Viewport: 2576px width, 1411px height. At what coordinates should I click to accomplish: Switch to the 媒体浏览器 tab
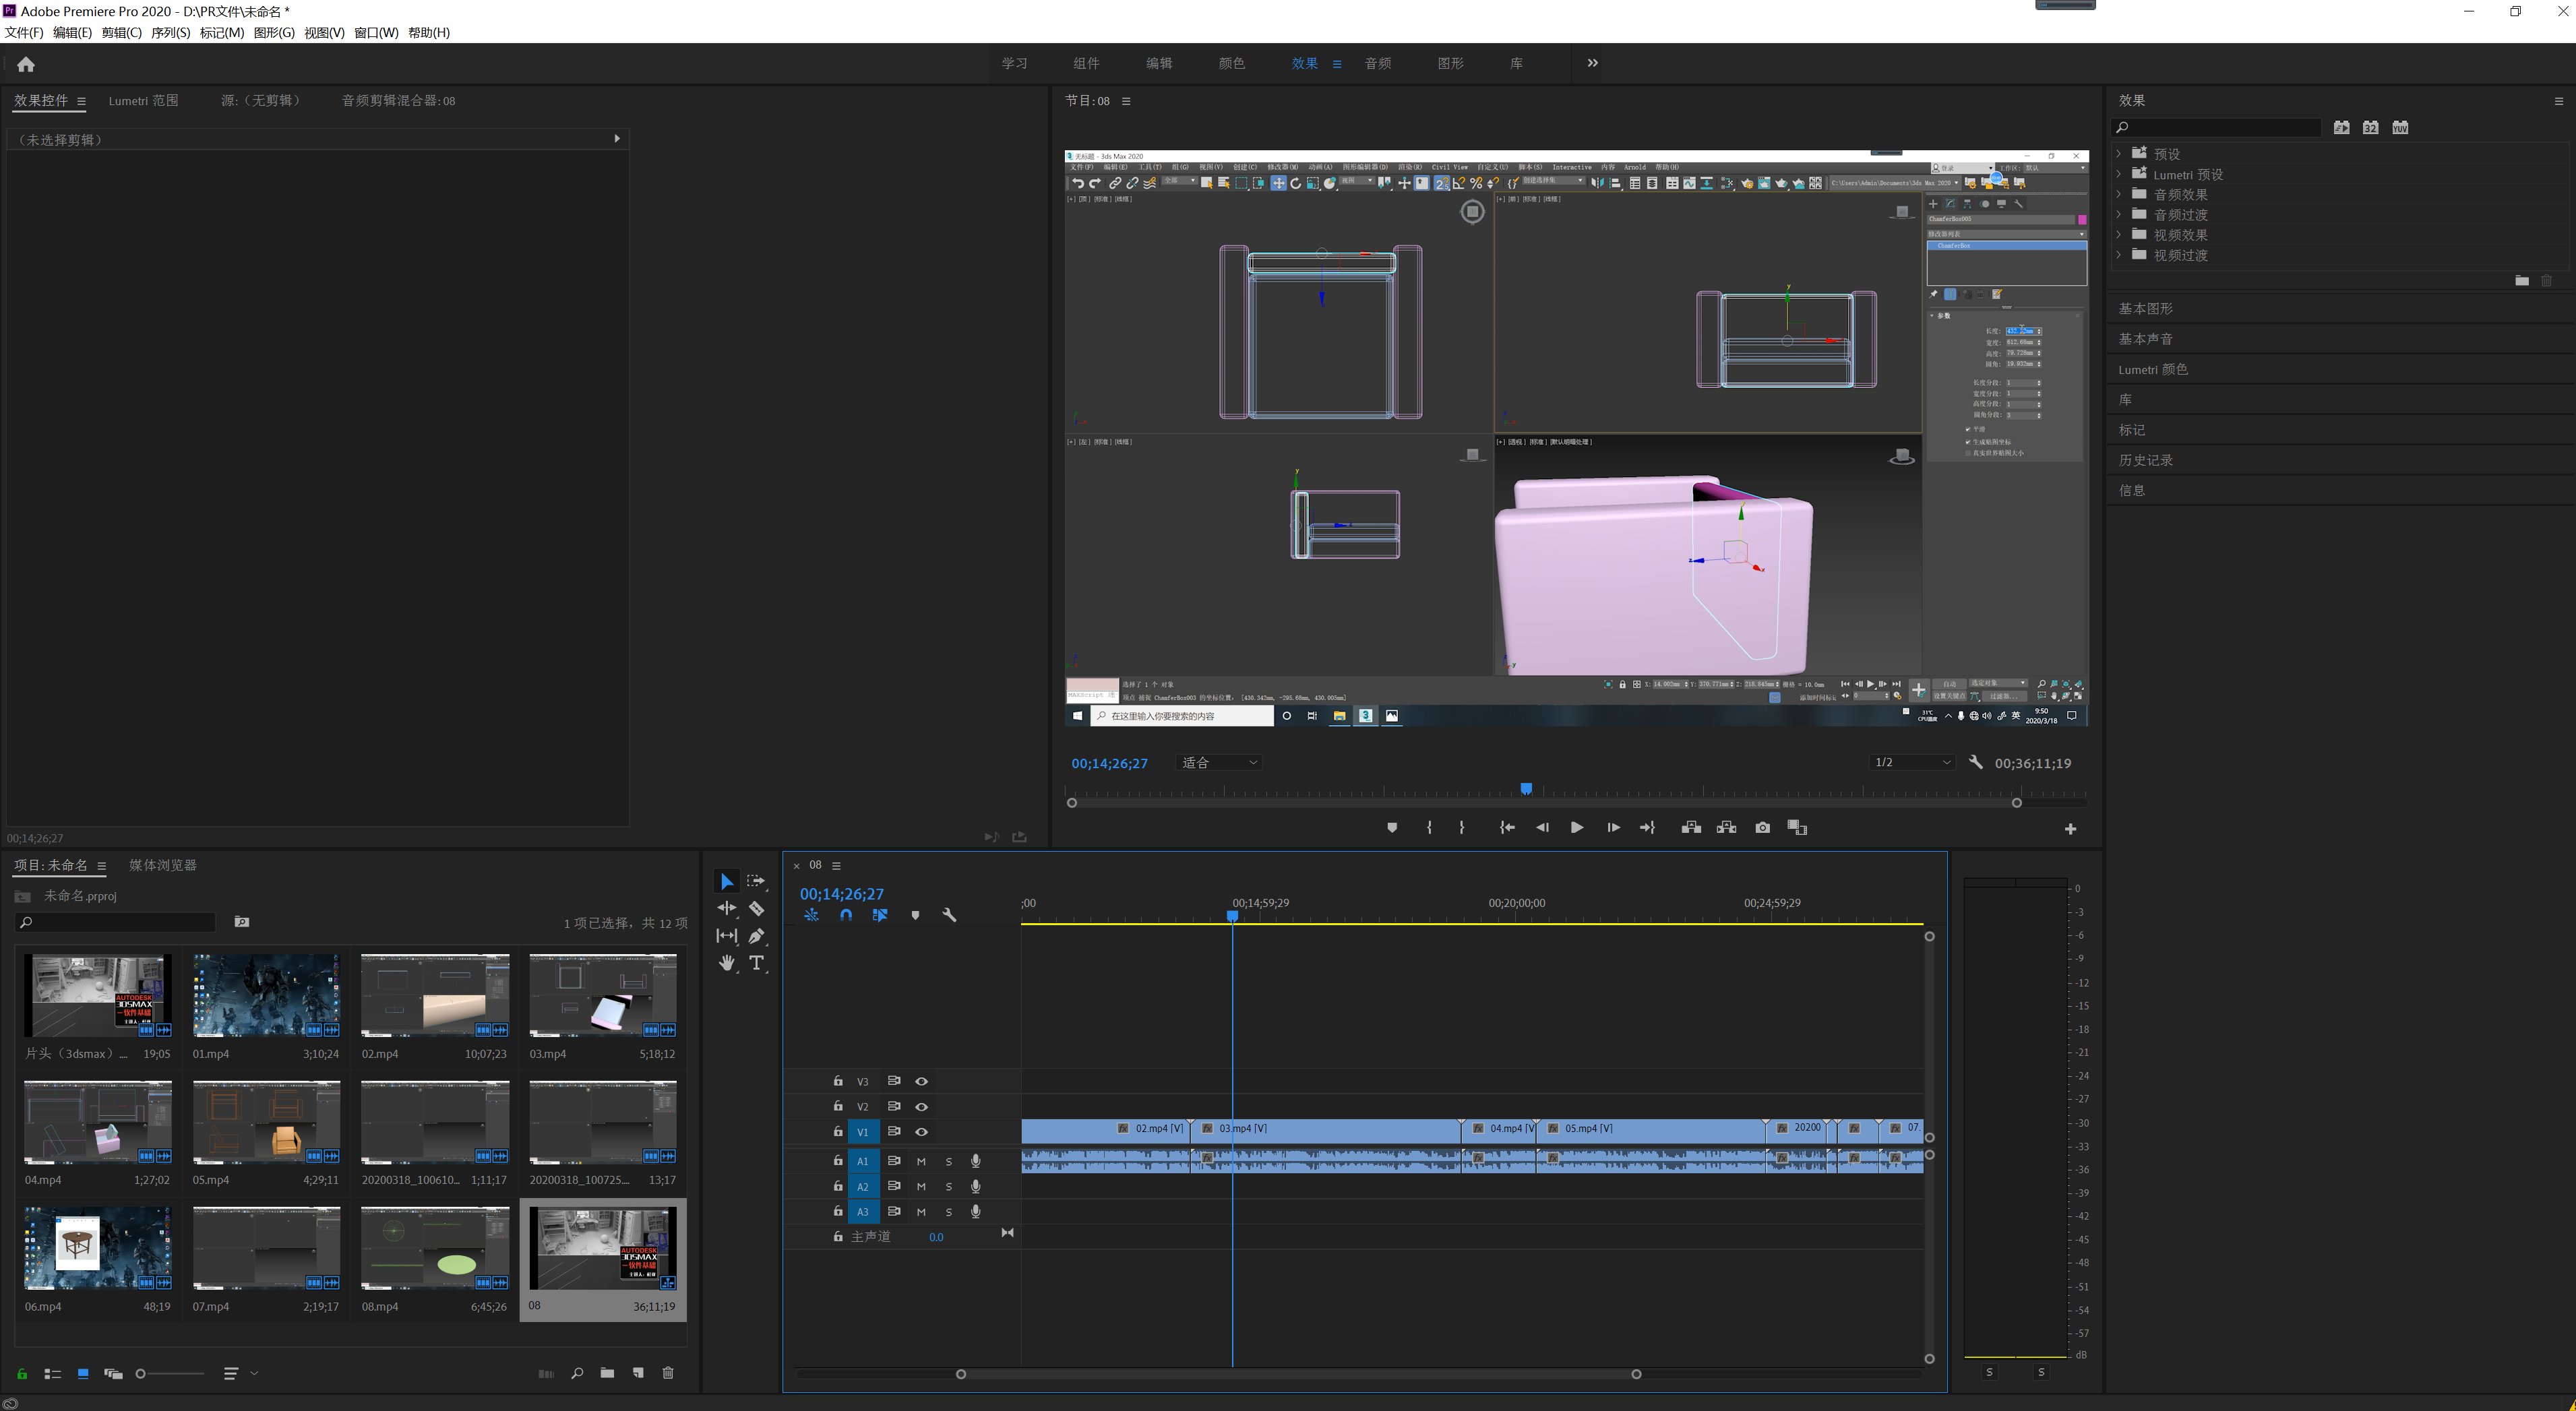(x=163, y=865)
